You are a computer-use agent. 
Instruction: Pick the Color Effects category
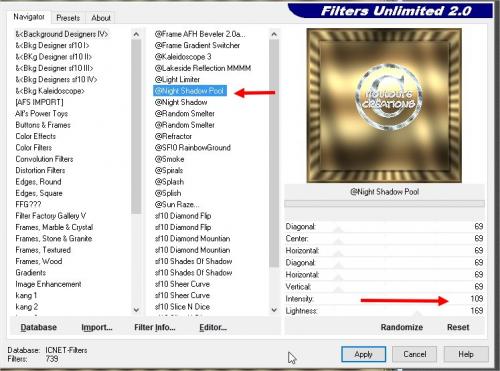(x=35, y=136)
